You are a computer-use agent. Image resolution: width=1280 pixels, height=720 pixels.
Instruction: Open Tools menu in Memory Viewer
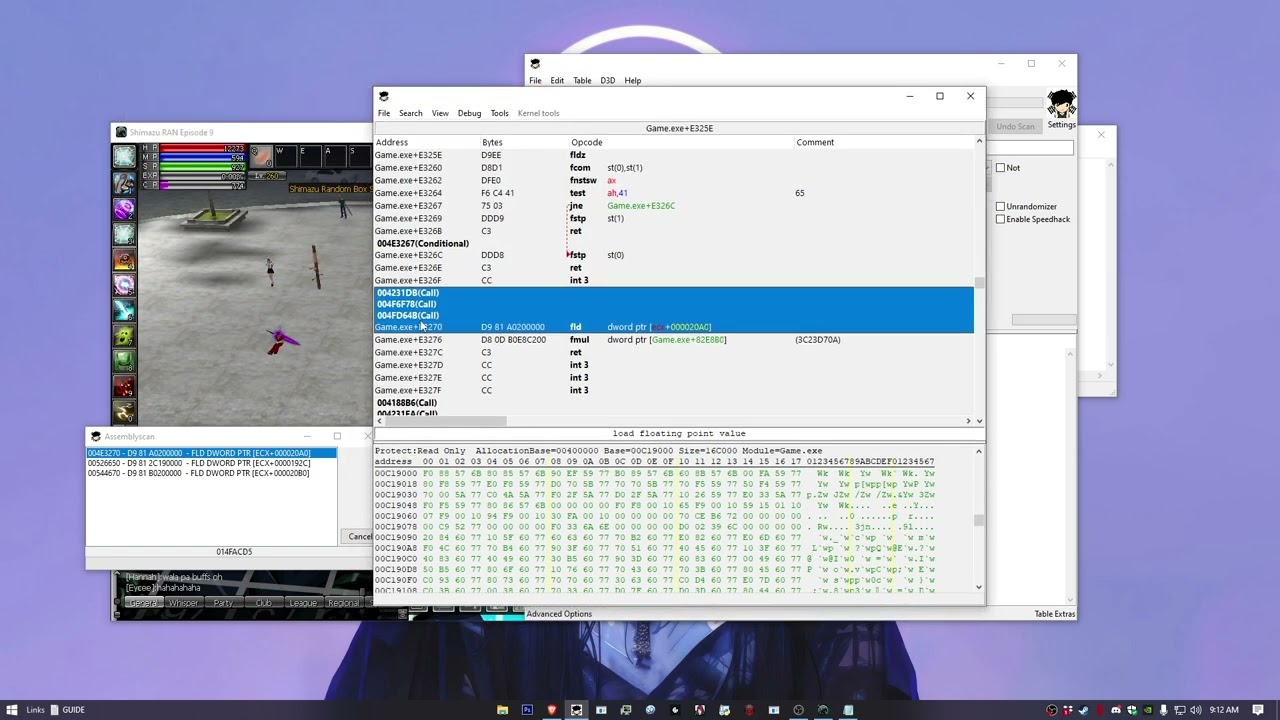499,113
